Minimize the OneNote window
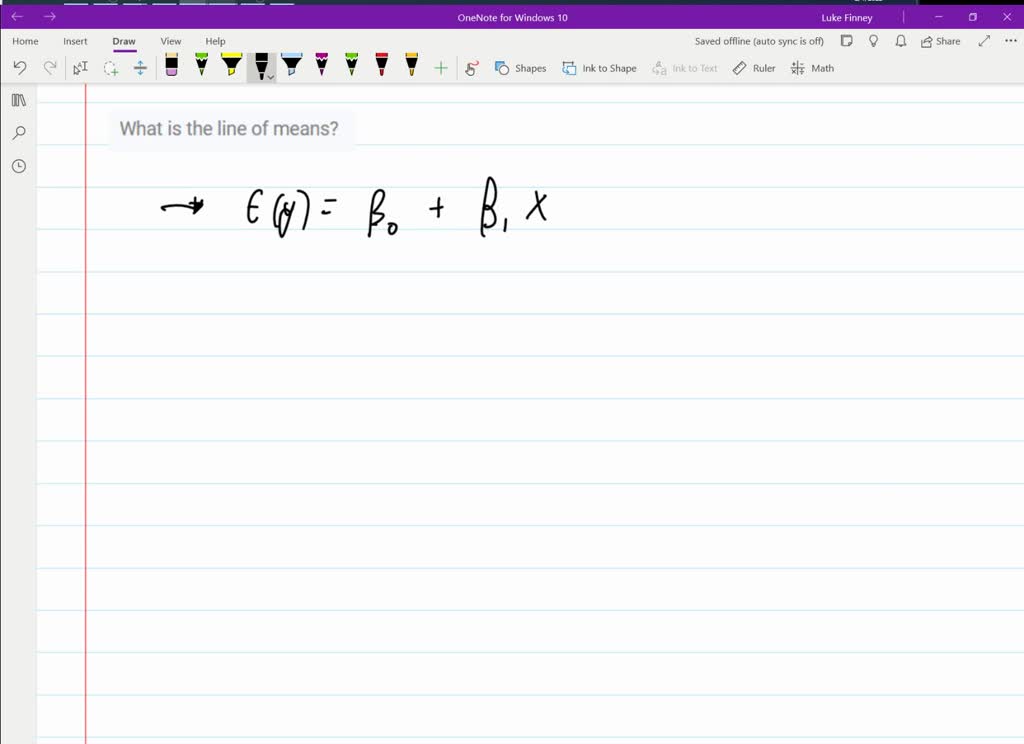Image resolution: width=1024 pixels, height=744 pixels. pos(938,17)
